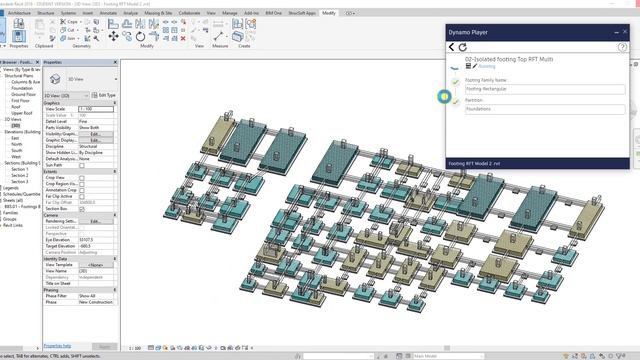Toggle the Annotation Crop checkbox
Viewport: 640px width, 360px height.
[82, 190]
